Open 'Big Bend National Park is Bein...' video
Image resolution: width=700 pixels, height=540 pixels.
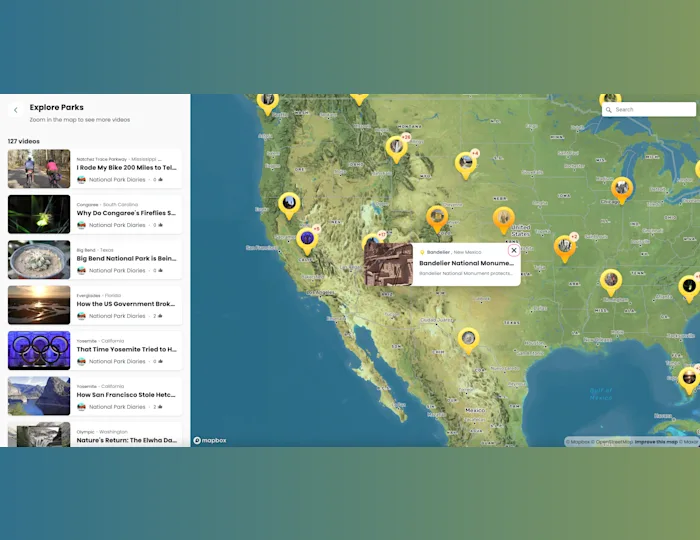tap(126, 258)
